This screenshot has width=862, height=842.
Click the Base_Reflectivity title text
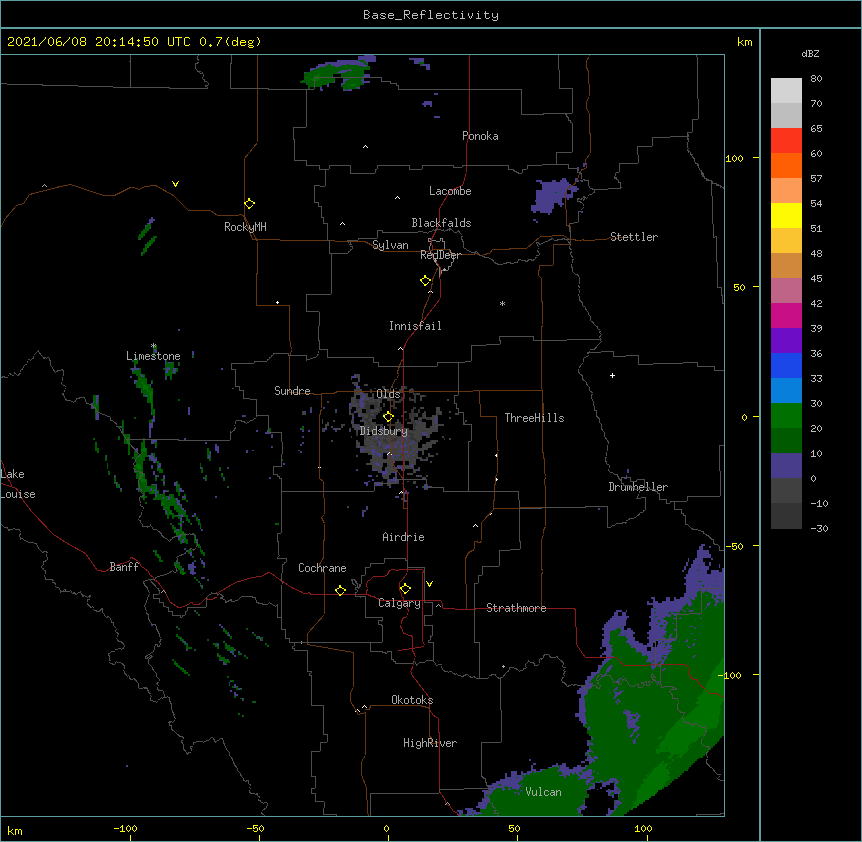click(x=431, y=15)
